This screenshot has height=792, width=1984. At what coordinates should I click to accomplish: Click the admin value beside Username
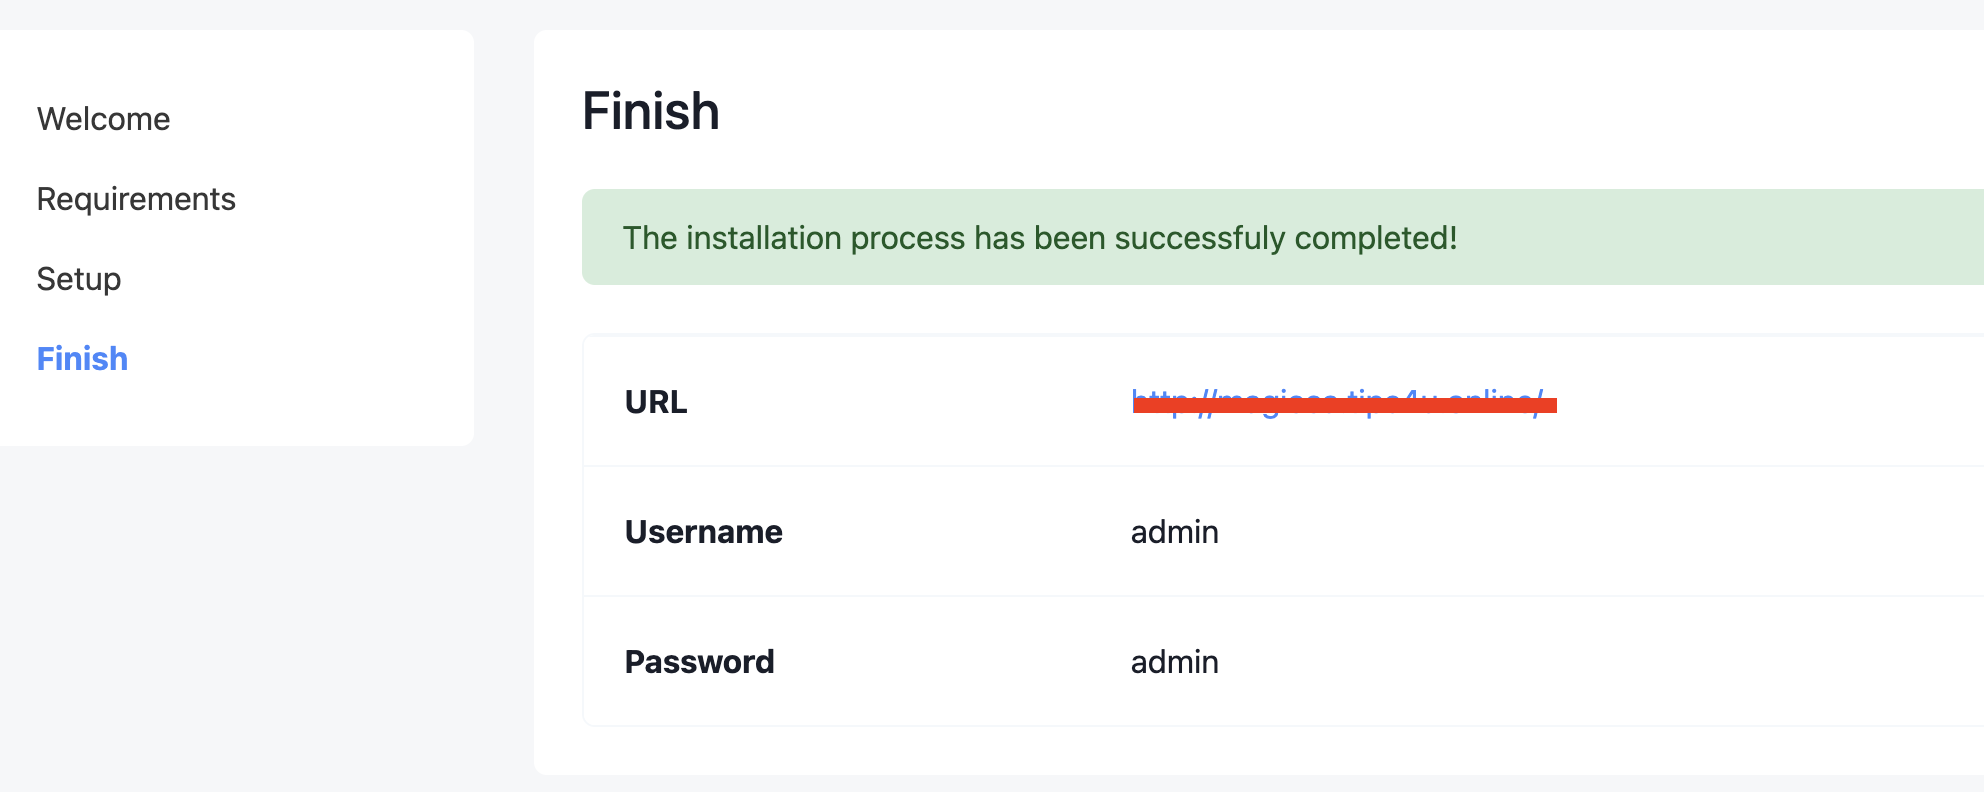tap(1174, 532)
